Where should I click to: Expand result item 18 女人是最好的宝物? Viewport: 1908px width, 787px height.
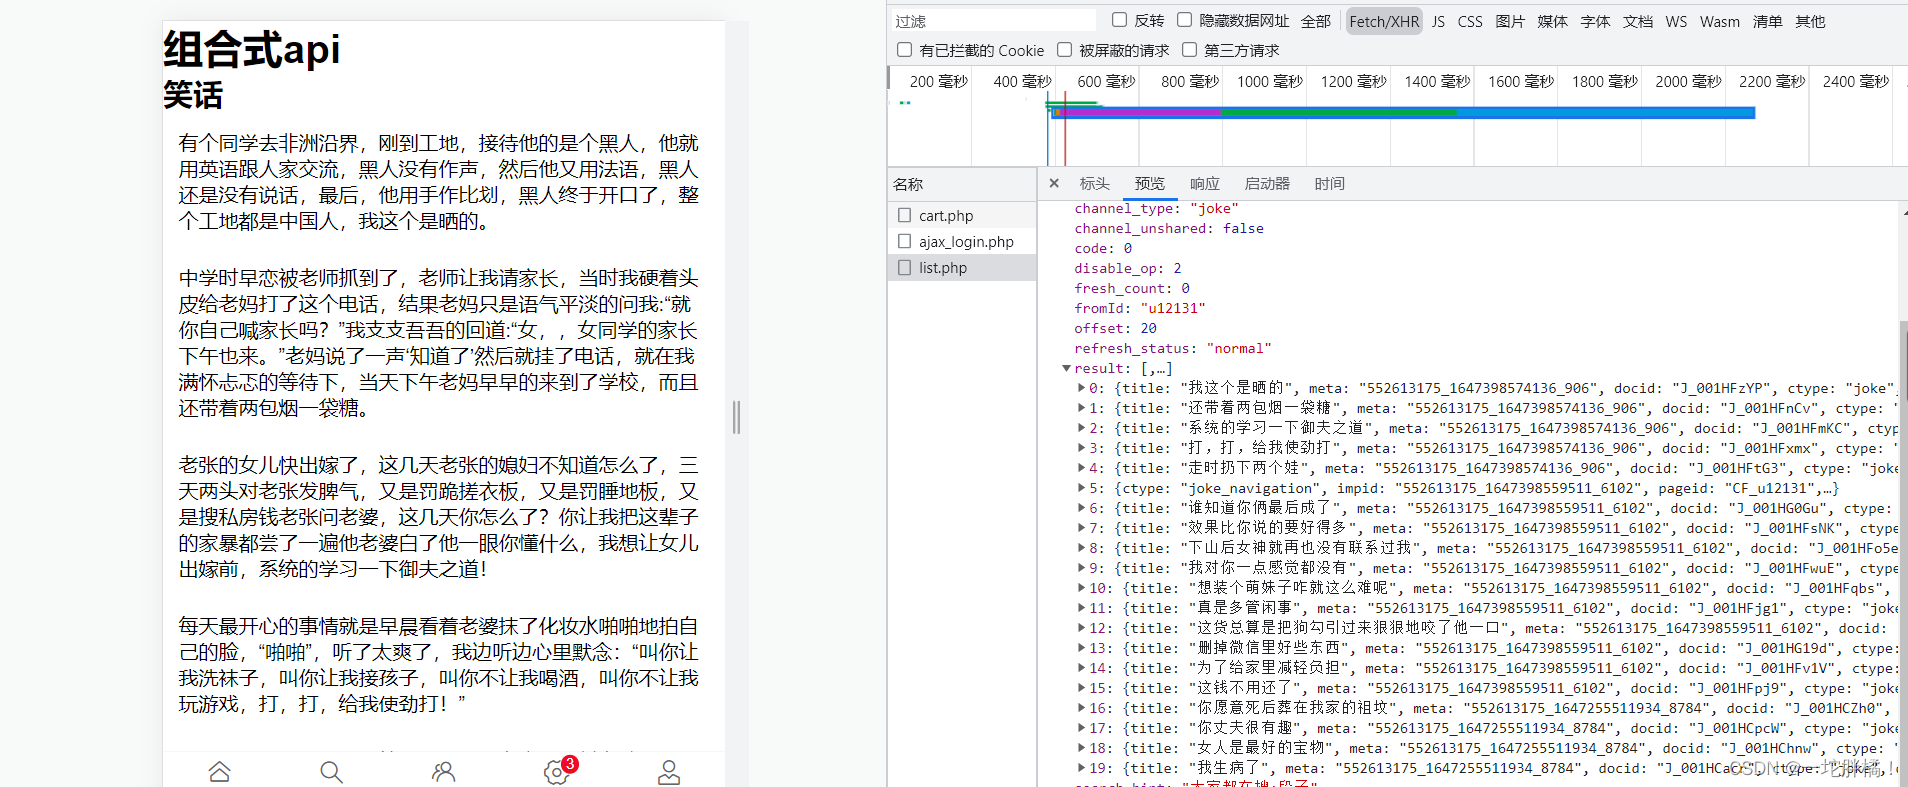(x=1081, y=748)
